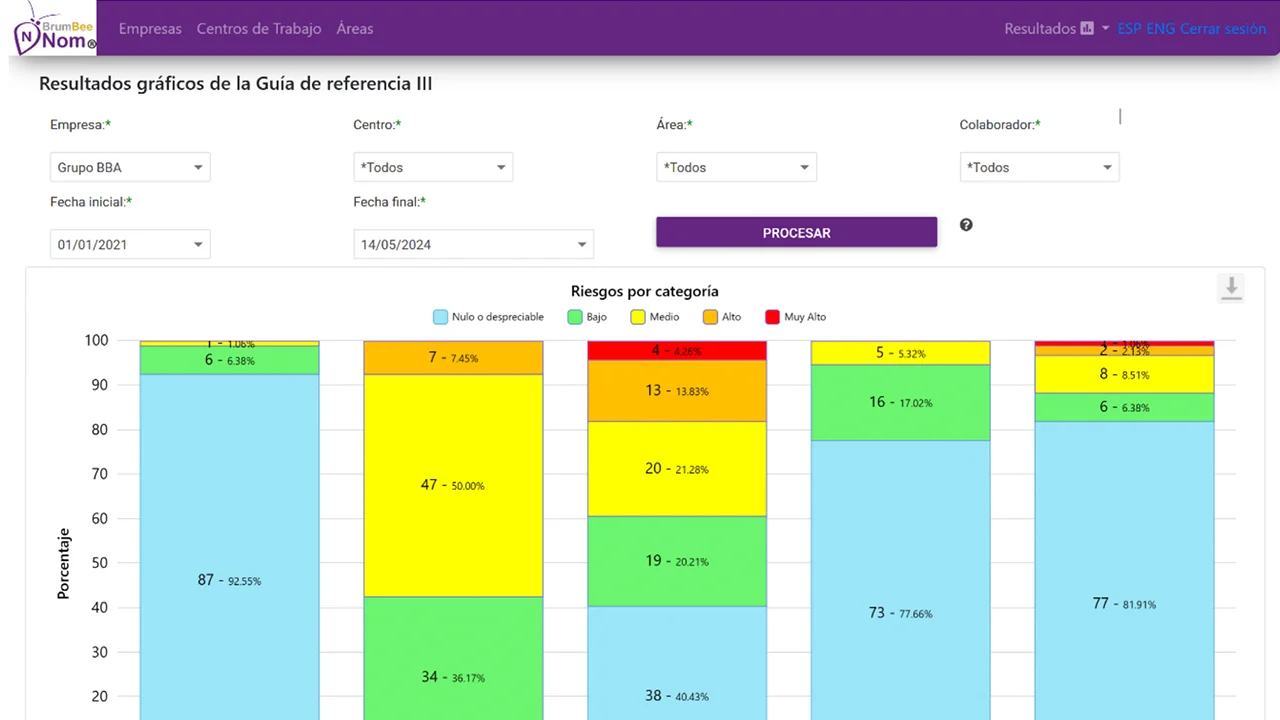Click Cerrar sesión link

tap(1223, 29)
